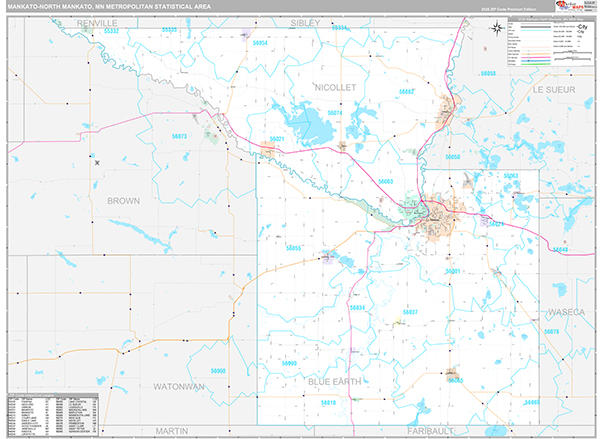Click the WATONWAN county label
The width and height of the screenshot is (600, 439).
178,385
